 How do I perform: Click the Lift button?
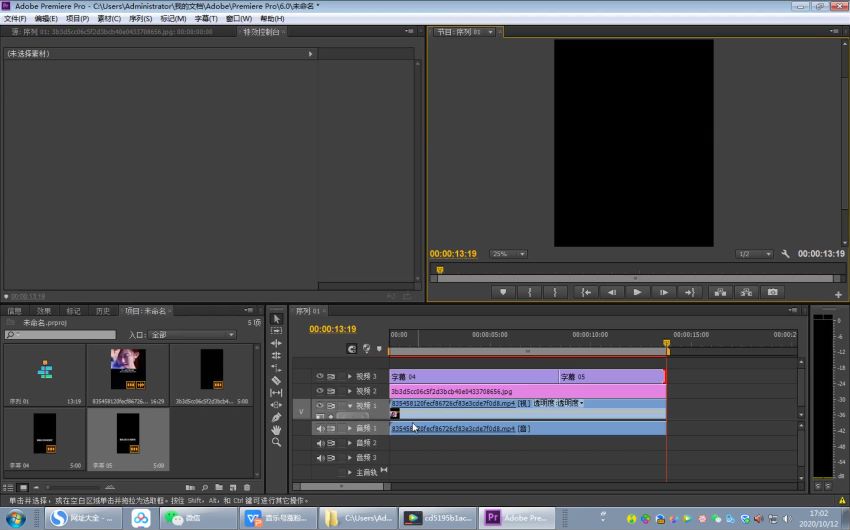tap(720, 292)
